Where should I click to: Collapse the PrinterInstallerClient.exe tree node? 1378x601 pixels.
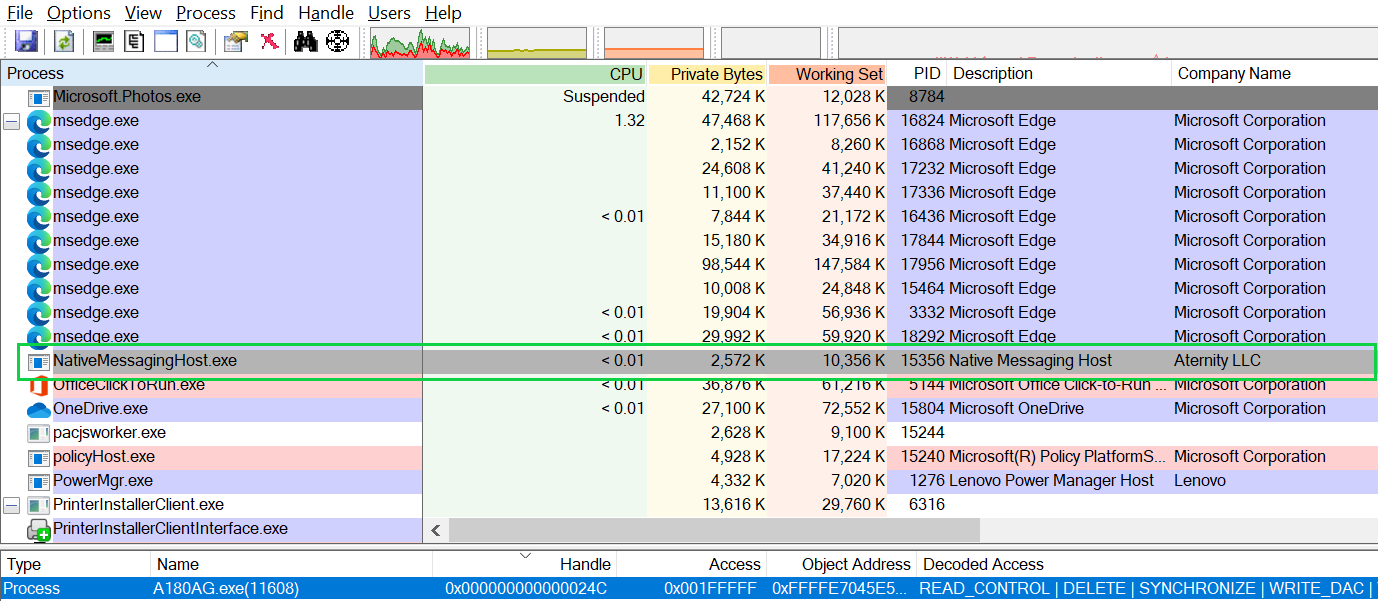click(x=12, y=505)
